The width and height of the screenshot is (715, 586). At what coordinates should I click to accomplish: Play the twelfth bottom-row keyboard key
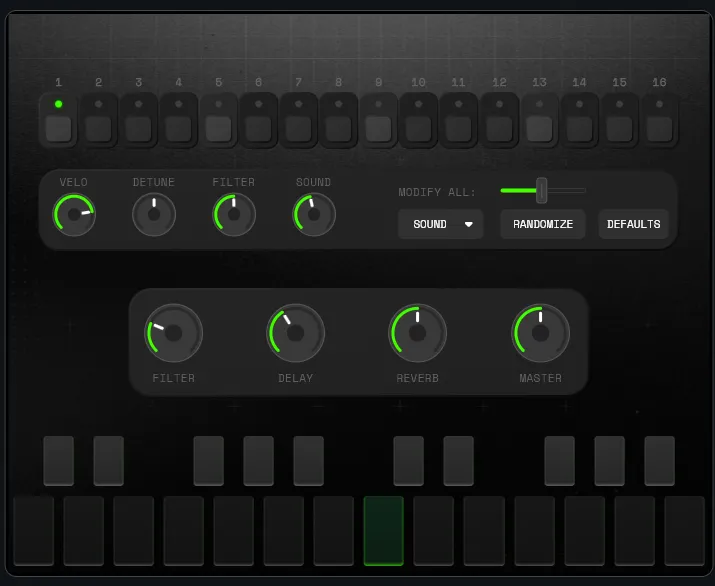(x=585, y=531)
